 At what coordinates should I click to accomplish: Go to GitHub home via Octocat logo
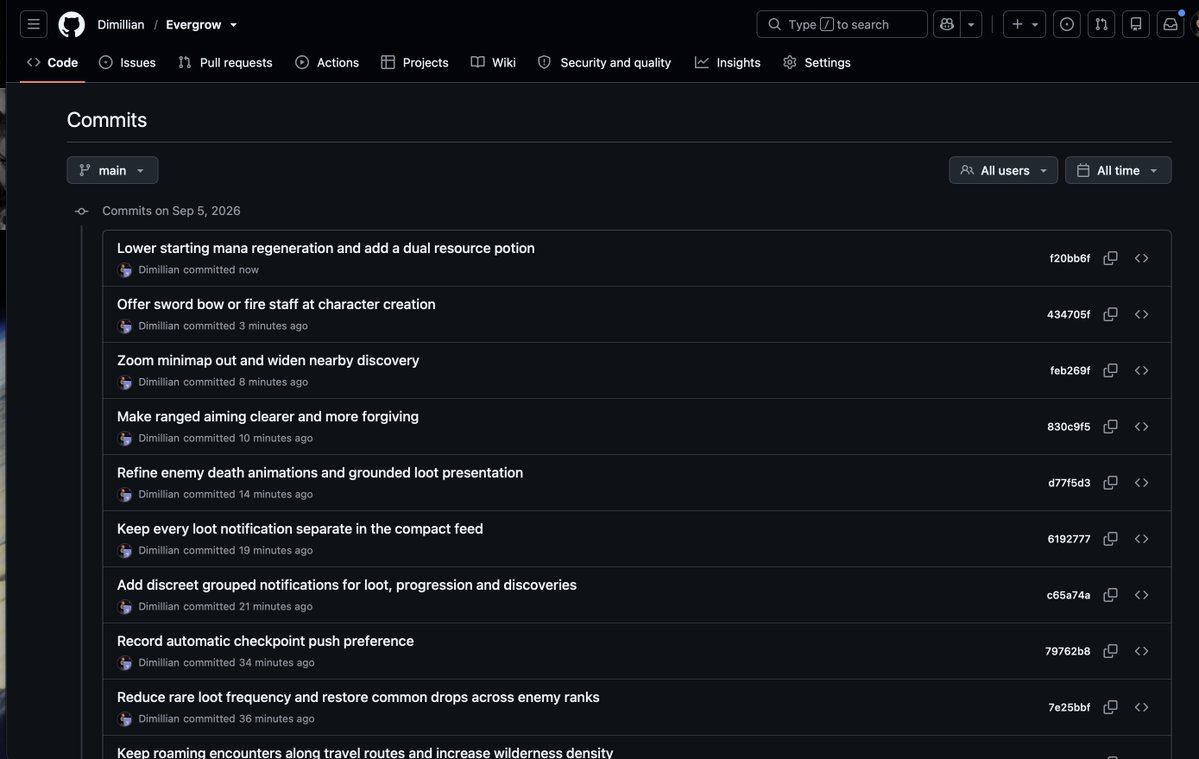(x=72, y=24)
